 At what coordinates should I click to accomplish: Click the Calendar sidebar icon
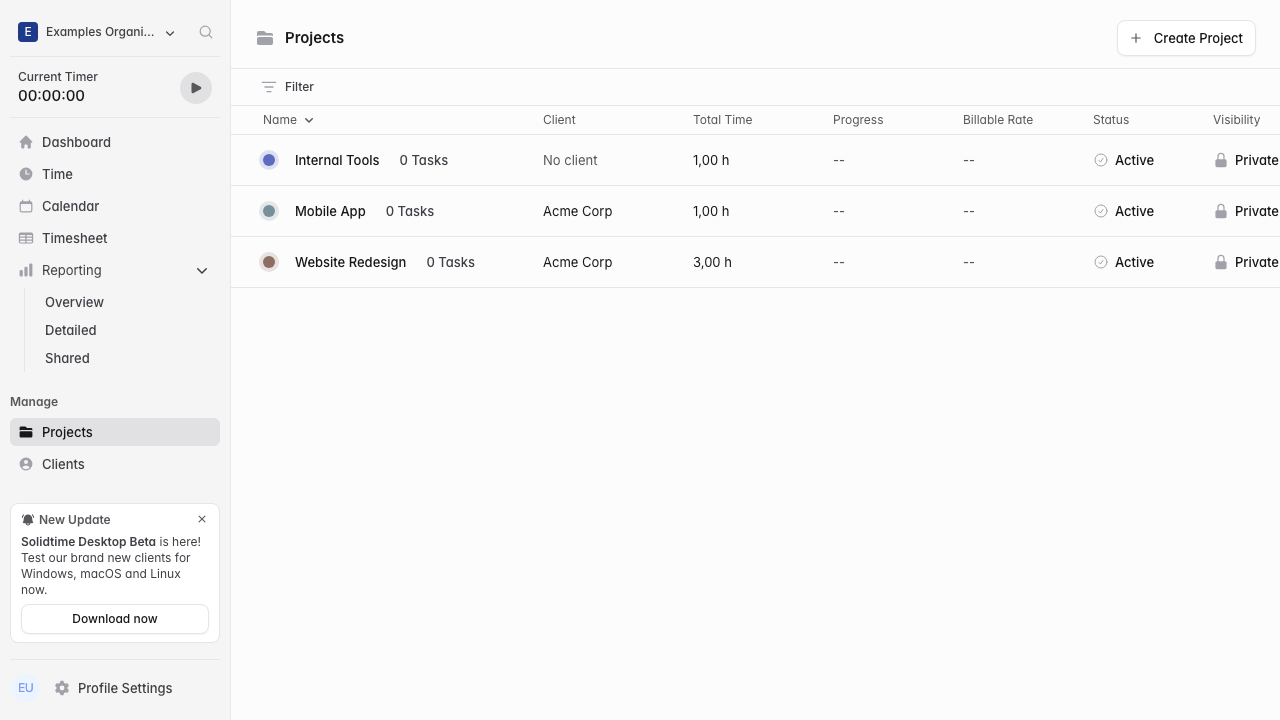pos(26,206)
